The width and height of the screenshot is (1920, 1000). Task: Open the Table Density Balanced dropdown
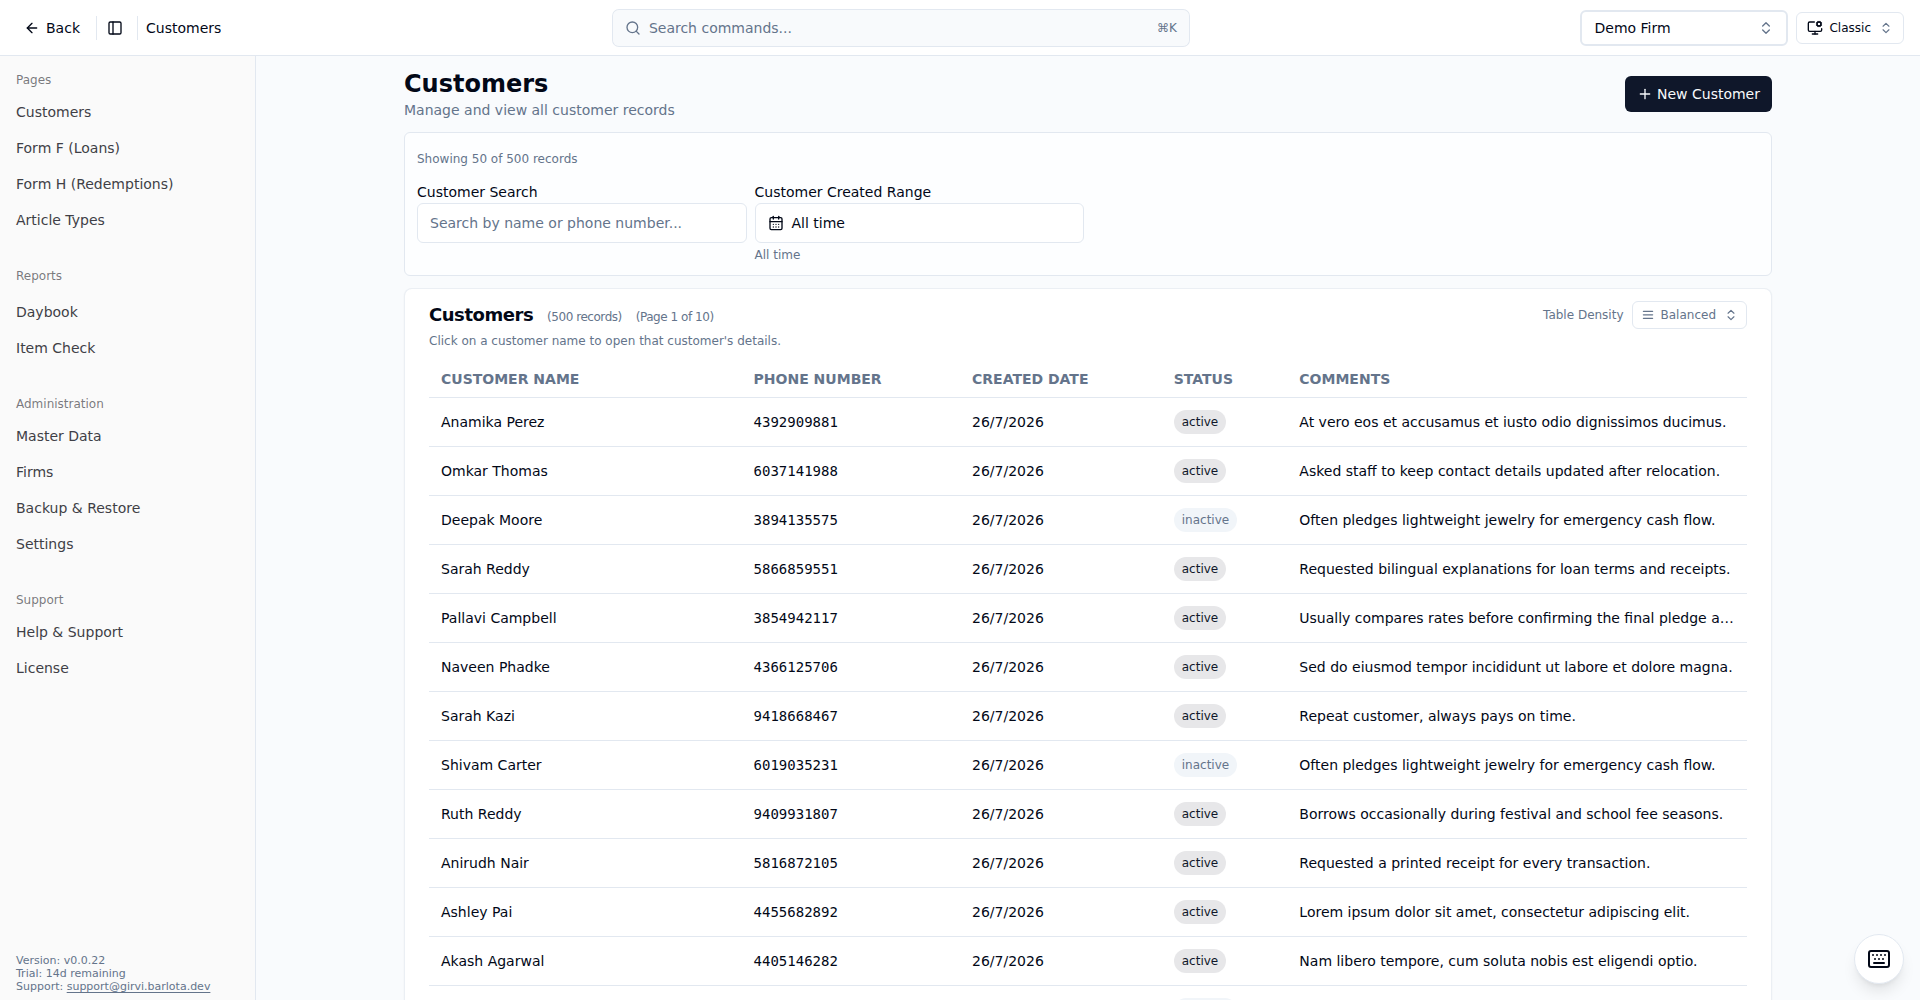pos(1689,315)
